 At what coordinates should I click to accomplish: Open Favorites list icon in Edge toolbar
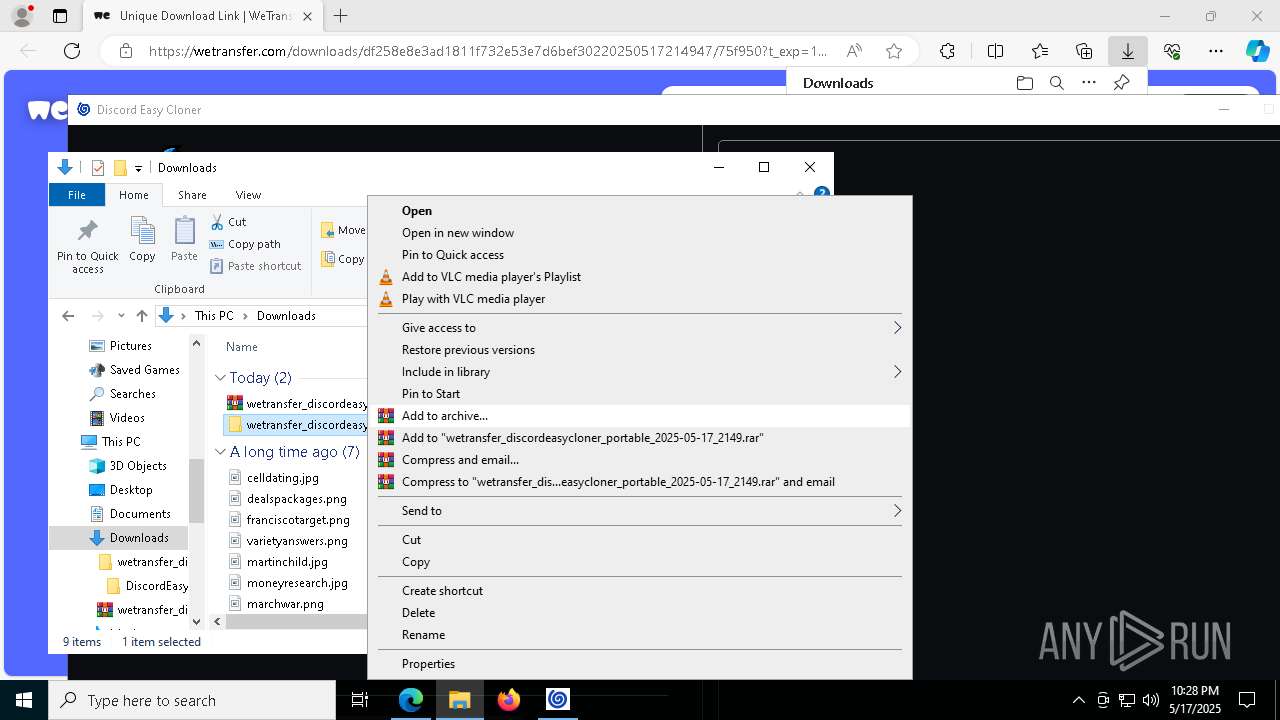tap(1040, 51)
